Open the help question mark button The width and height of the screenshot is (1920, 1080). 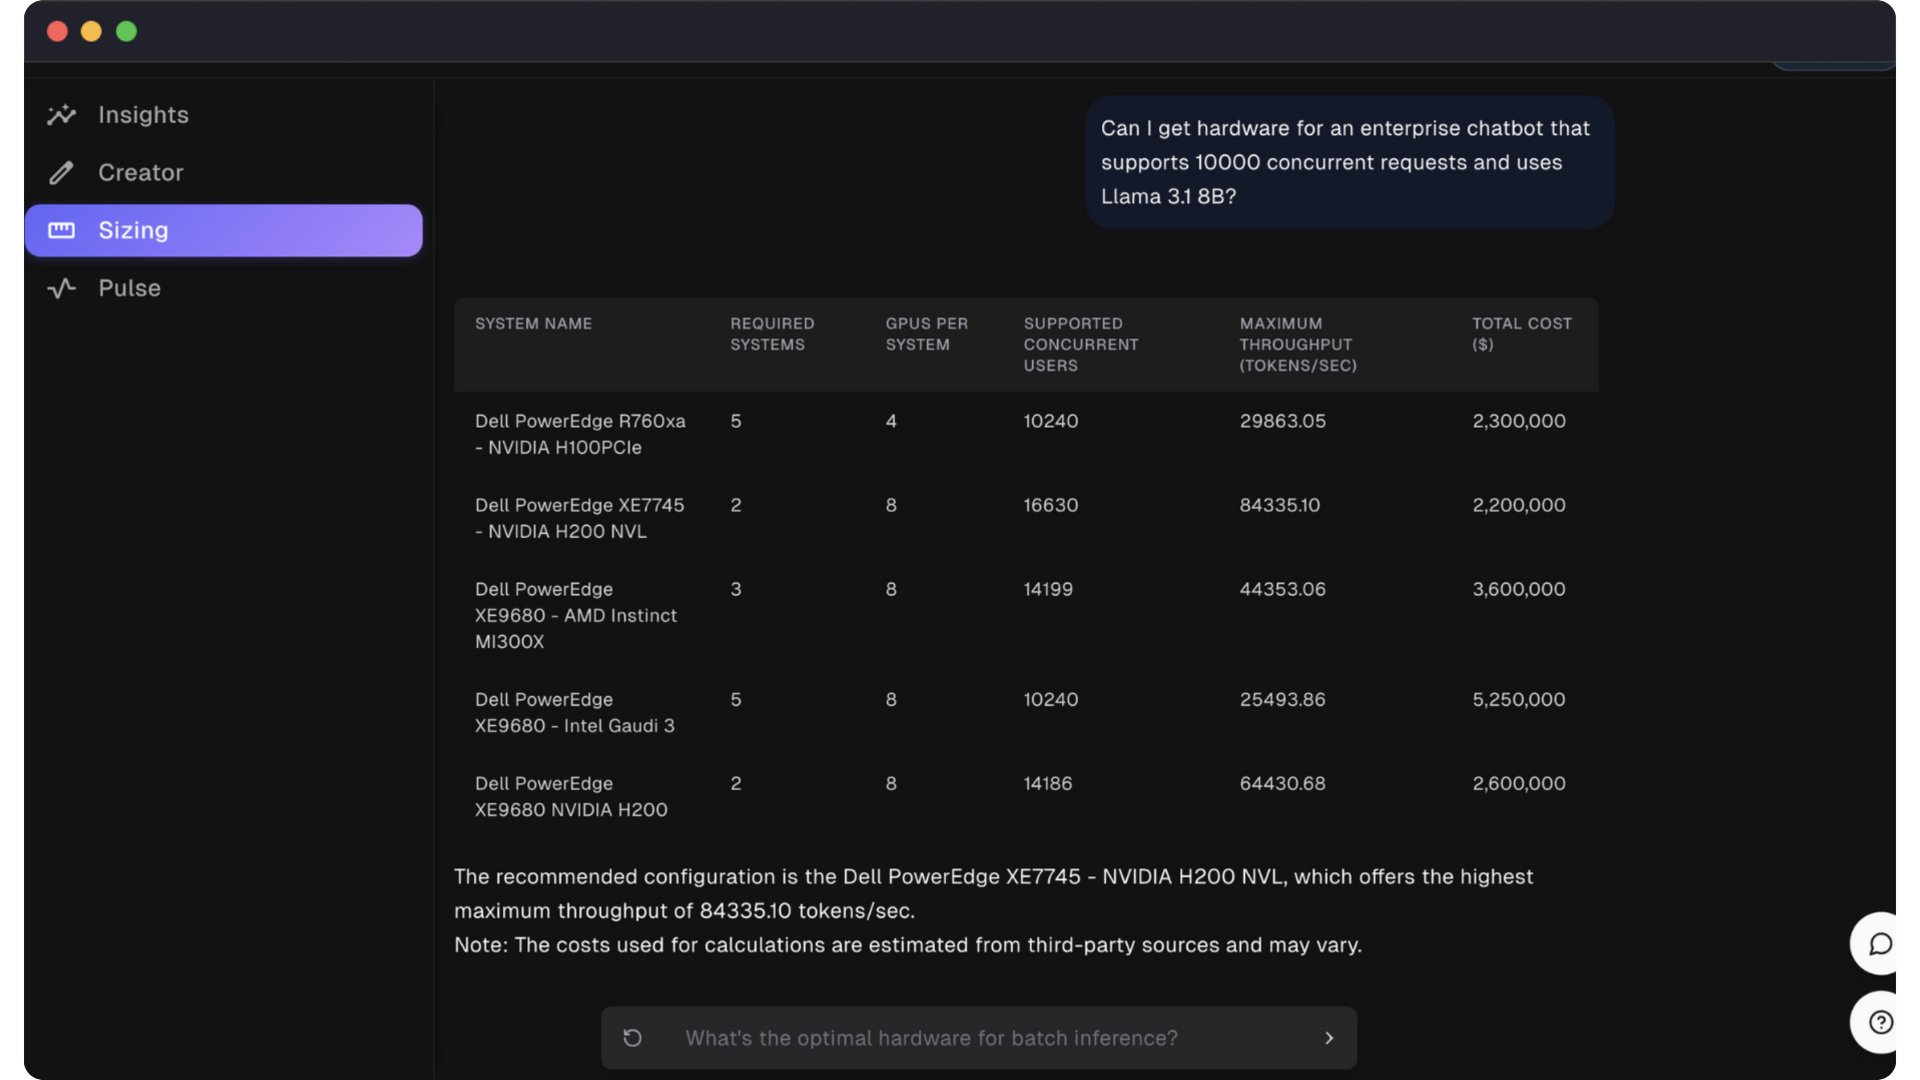click(1880, 1022)
